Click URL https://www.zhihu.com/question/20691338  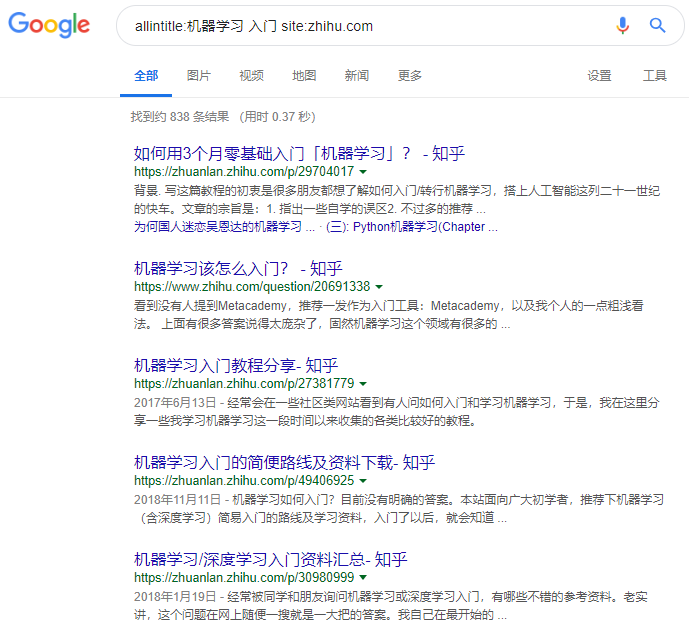pos(252,286)
